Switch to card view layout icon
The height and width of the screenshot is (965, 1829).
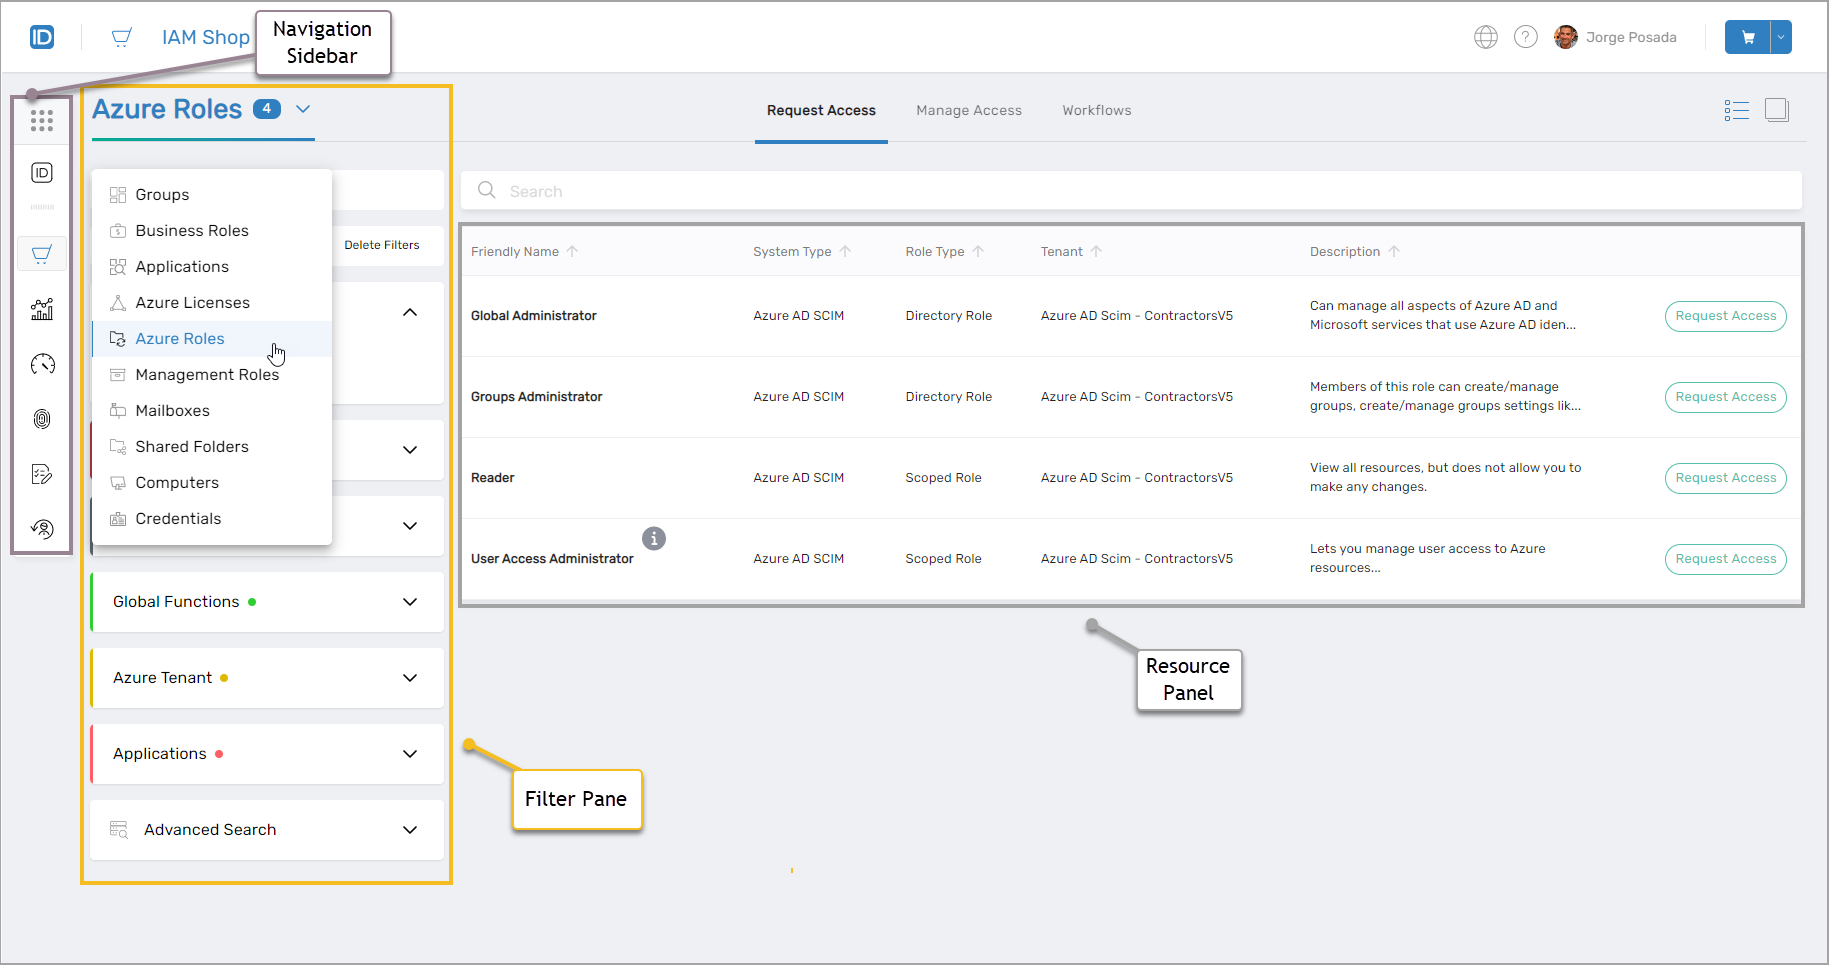pyautogui.click(x=1776, y=110)
